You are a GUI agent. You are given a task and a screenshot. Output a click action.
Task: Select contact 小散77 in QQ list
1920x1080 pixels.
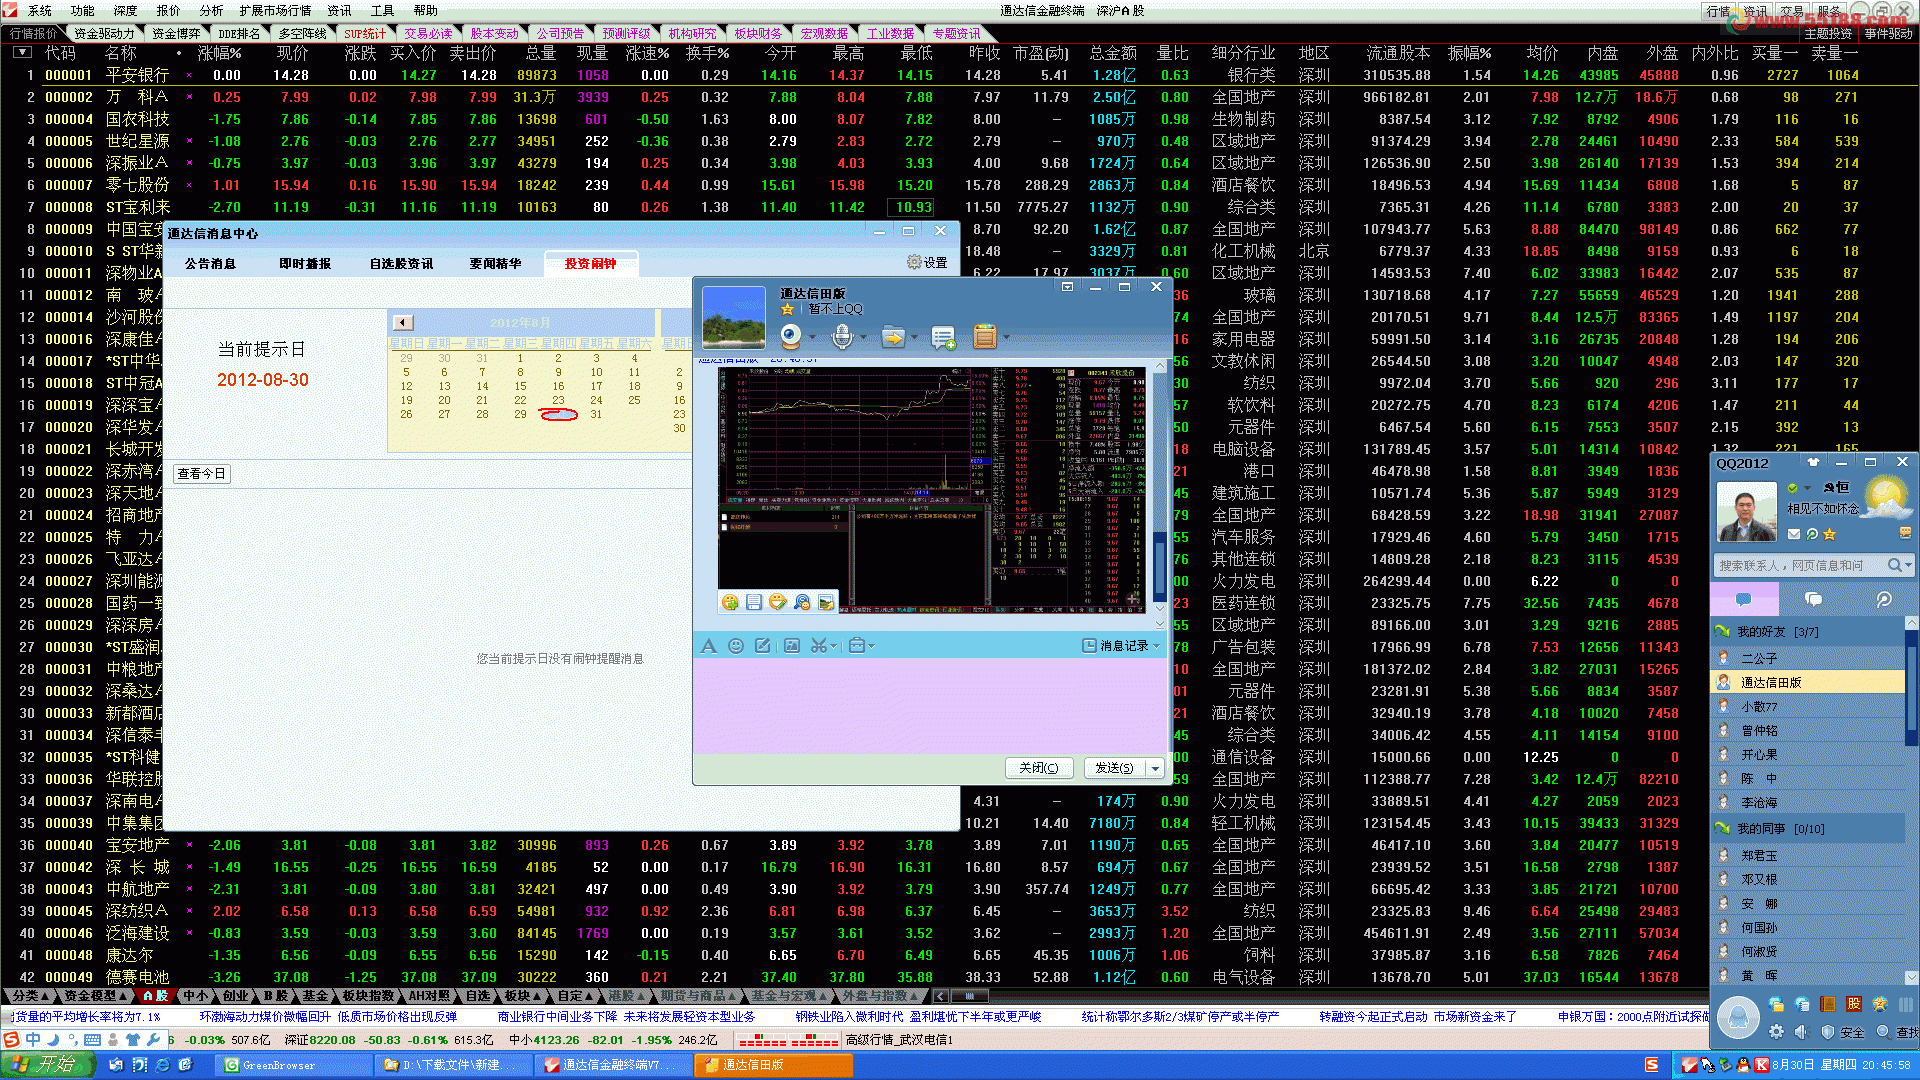[x=1807, y=707]
